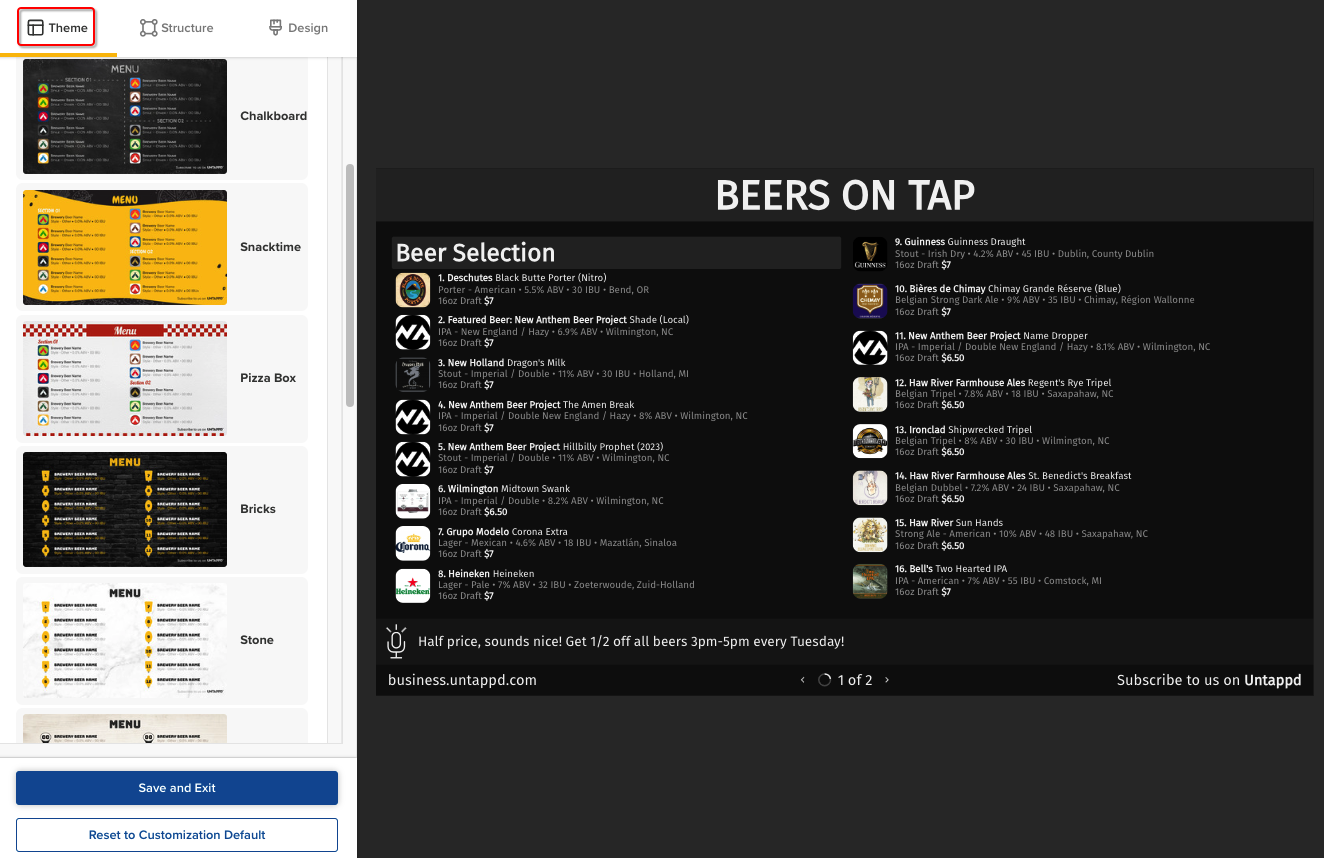Image resolution: width=1324 pixels, height=858 pixels.
Task: Click Reset to Customization Default button
Action: (177, 835)
